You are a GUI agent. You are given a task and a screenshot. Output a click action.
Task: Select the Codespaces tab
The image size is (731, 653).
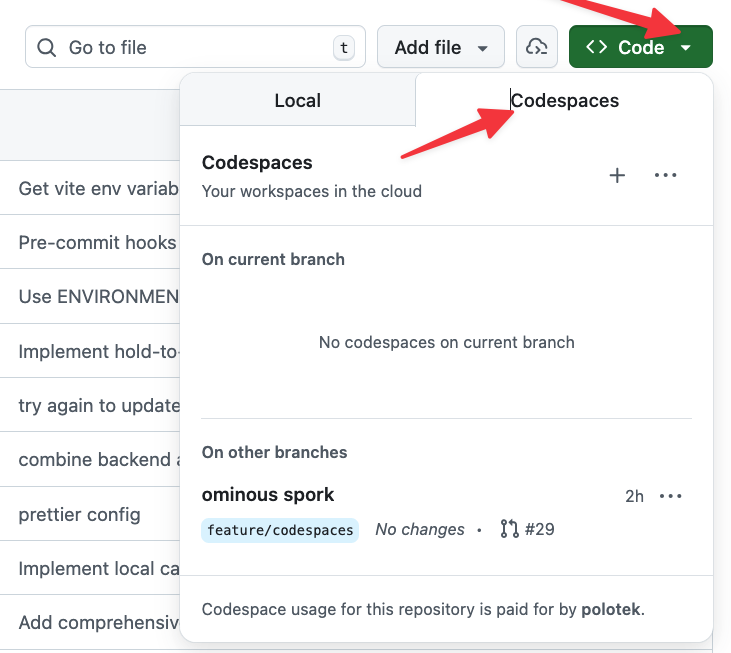pos(565,100)
